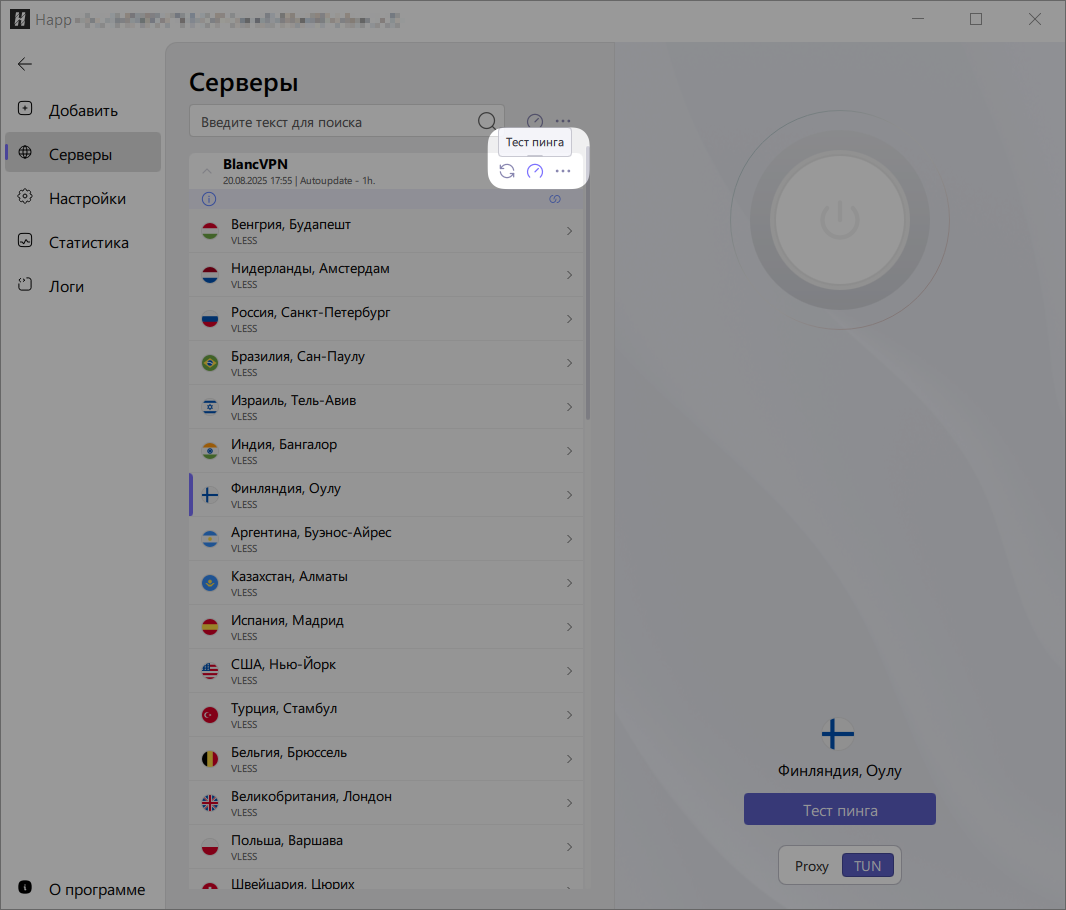Screen dimensions: 1066x910
Task: Refresh the BlancVPN subscription
Action: tap(507, 171)
